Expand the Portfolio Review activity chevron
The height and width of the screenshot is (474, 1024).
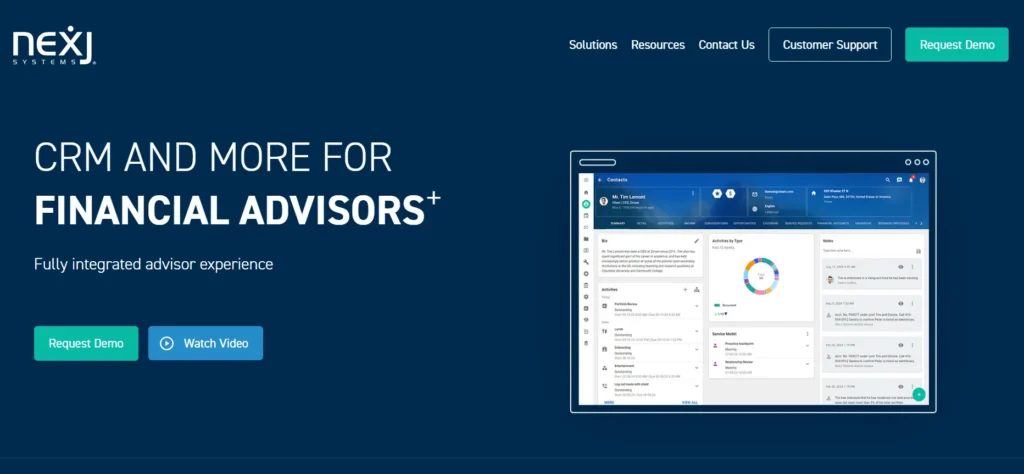(697, 306)
